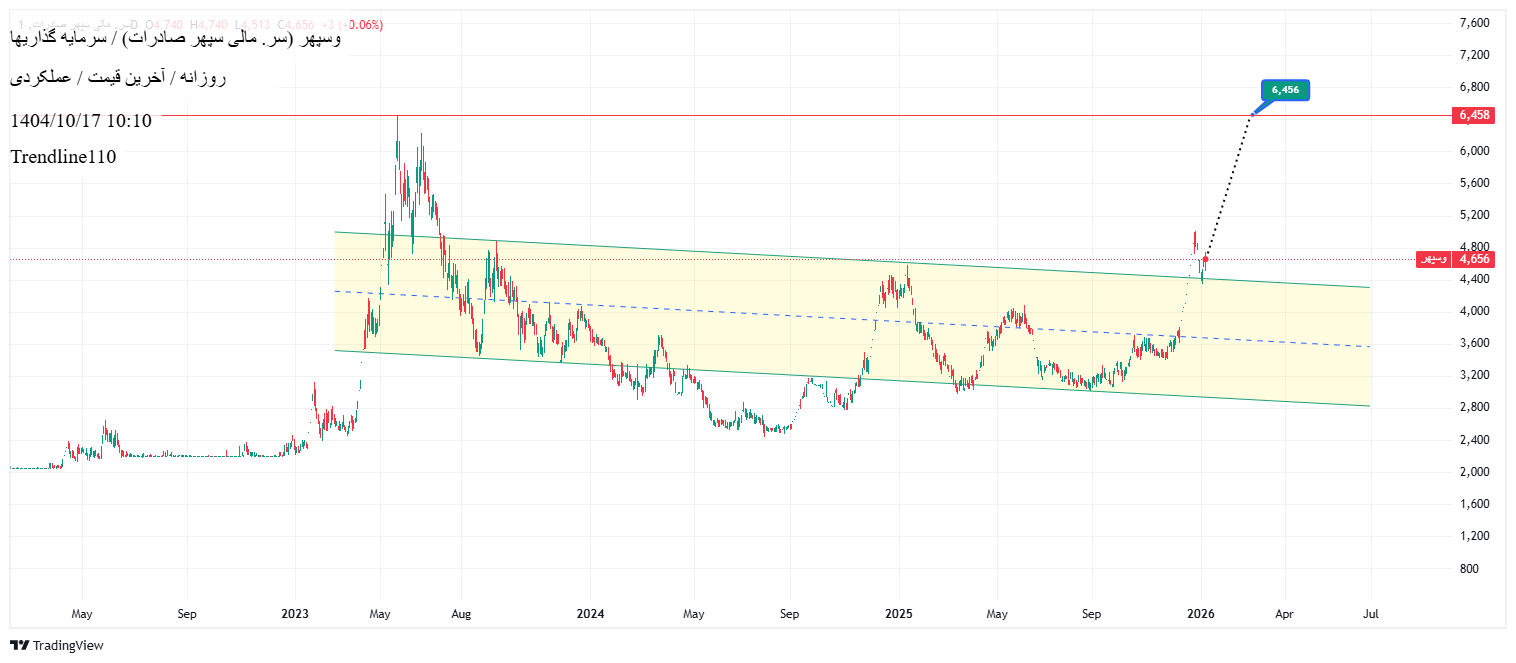Image resolution: width=1516 pixels, height=663 pixels.
Task: Click the TradingView logo
Action: 57,645
